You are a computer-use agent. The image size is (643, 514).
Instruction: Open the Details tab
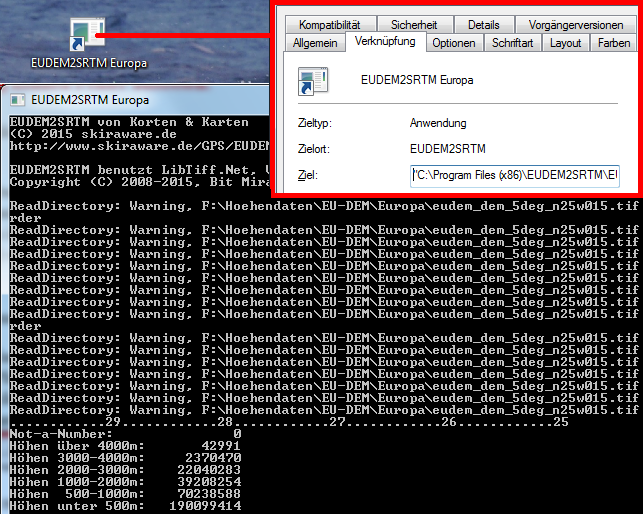tap(483, 25)
